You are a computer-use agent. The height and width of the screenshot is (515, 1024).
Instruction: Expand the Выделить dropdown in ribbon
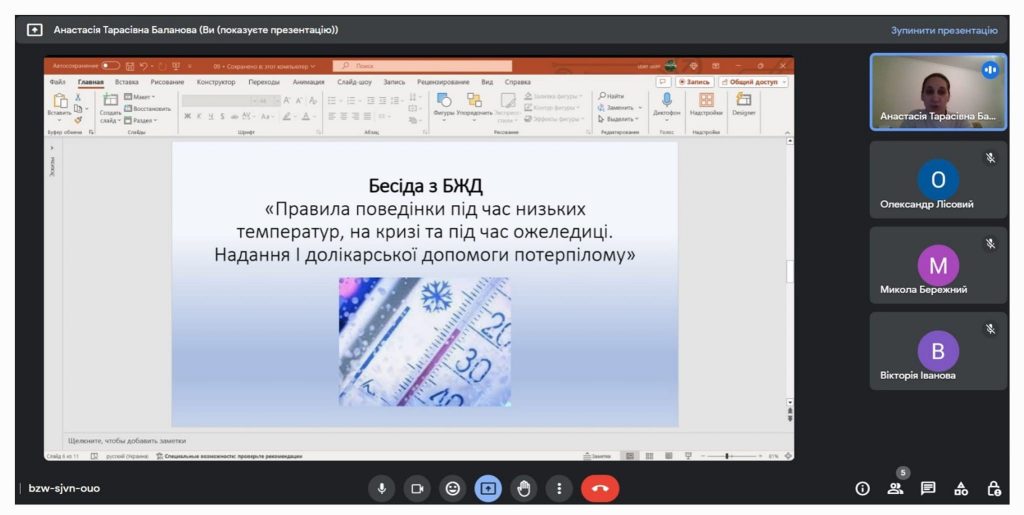point(622,119)
